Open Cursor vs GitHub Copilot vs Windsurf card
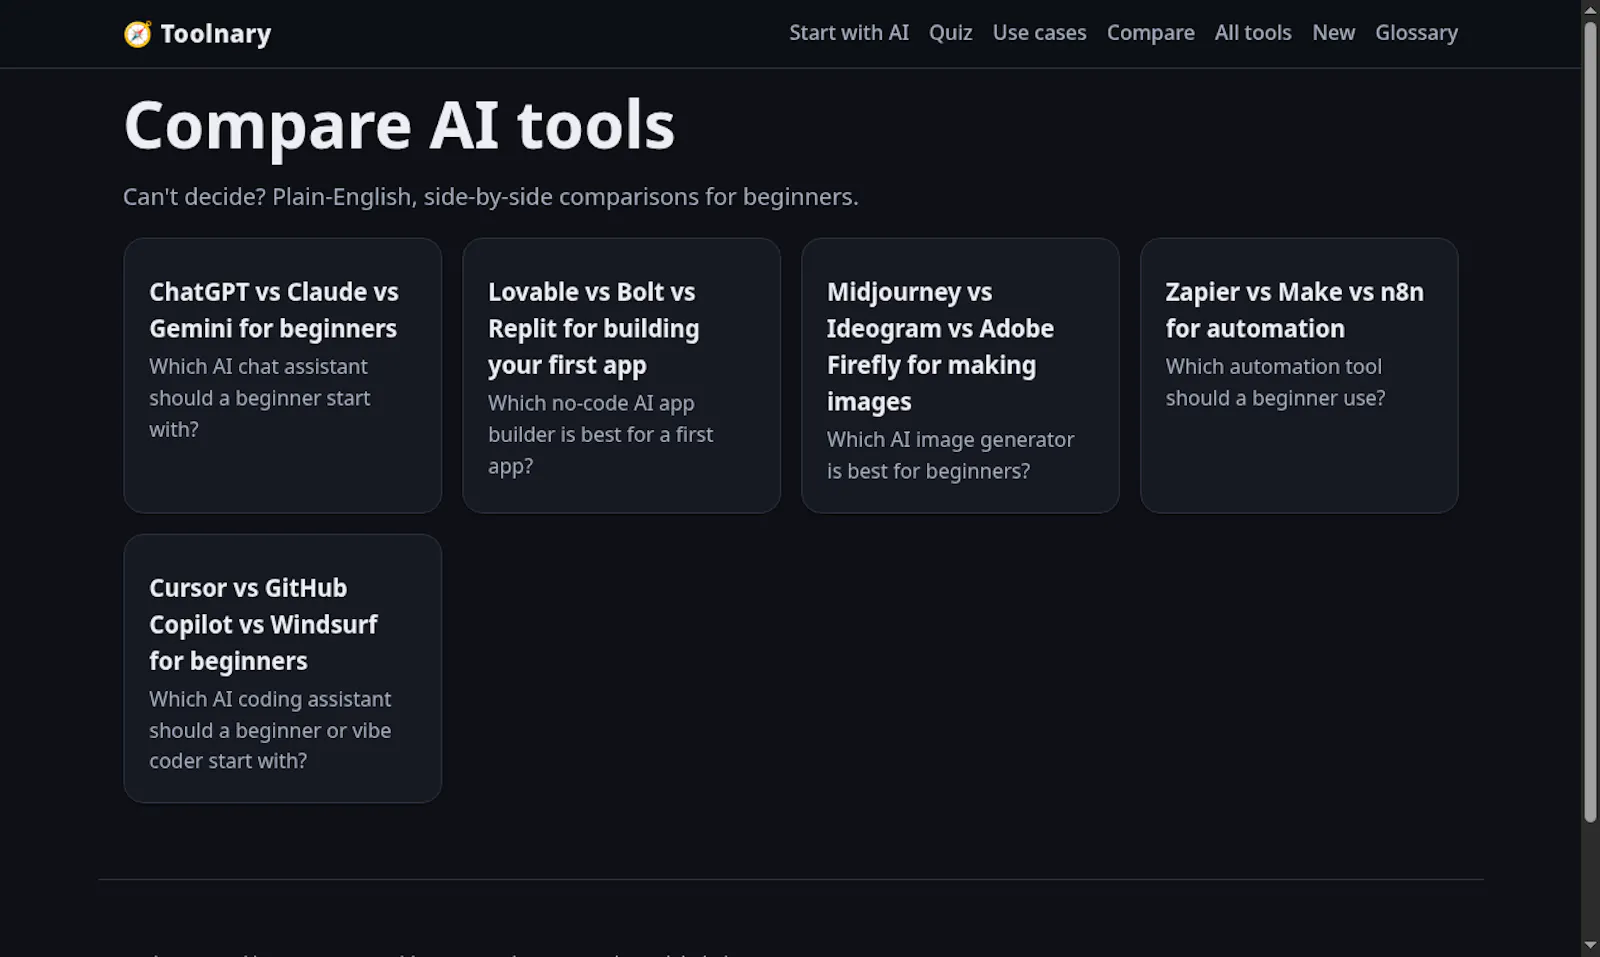The image size is (1600, 957). (x=282, y=668)
